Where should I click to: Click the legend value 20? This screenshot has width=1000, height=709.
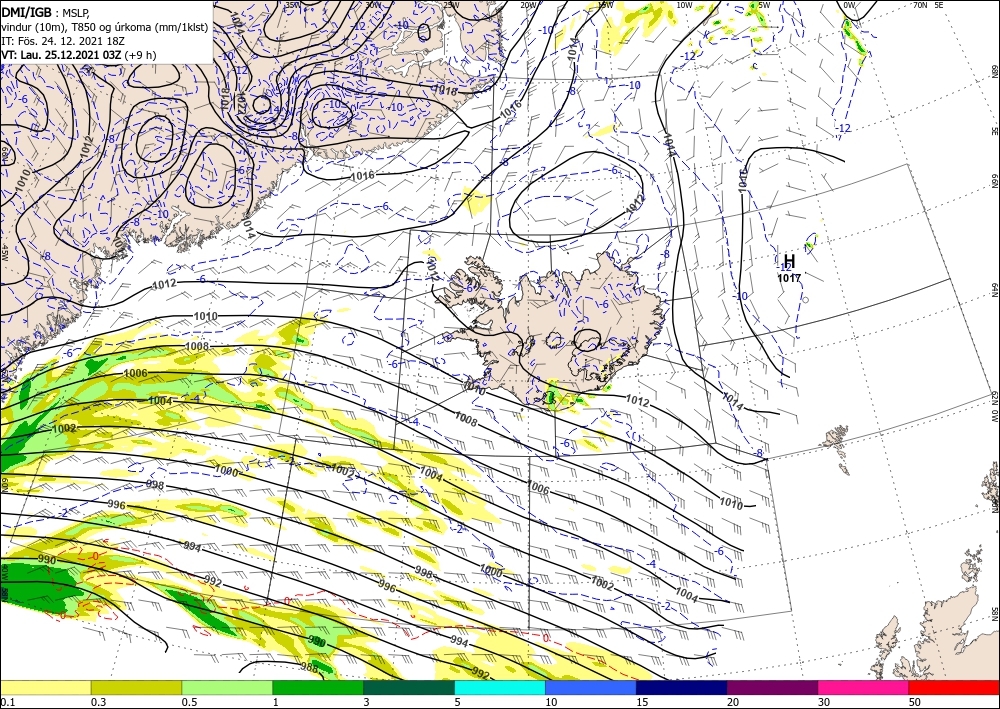(x=733, y=702)
